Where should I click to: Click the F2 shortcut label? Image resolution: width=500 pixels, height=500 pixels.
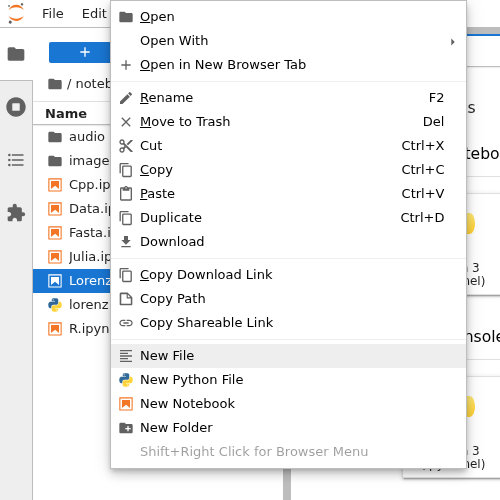coord(436,98)
